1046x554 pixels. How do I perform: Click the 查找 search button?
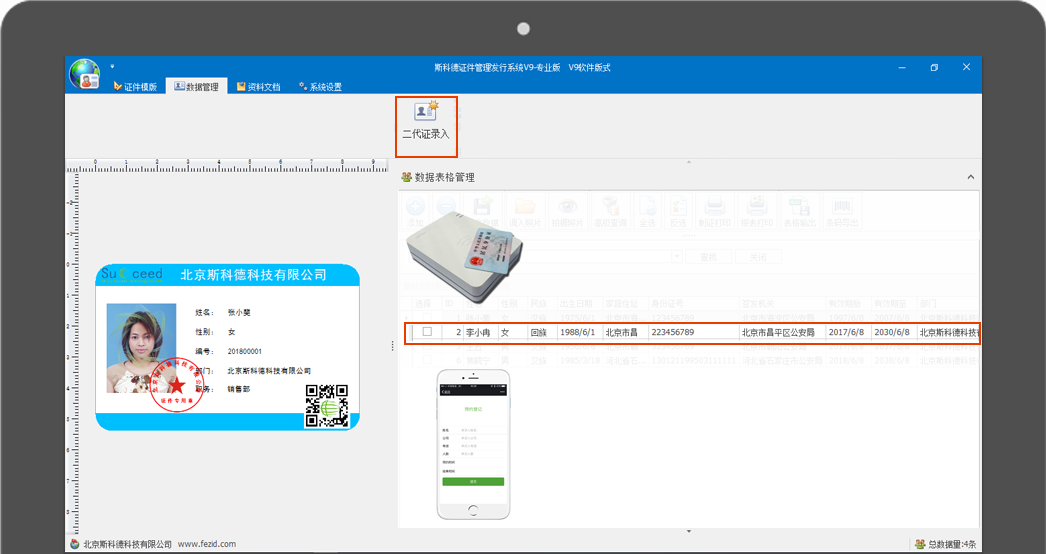tap(708, 257)
